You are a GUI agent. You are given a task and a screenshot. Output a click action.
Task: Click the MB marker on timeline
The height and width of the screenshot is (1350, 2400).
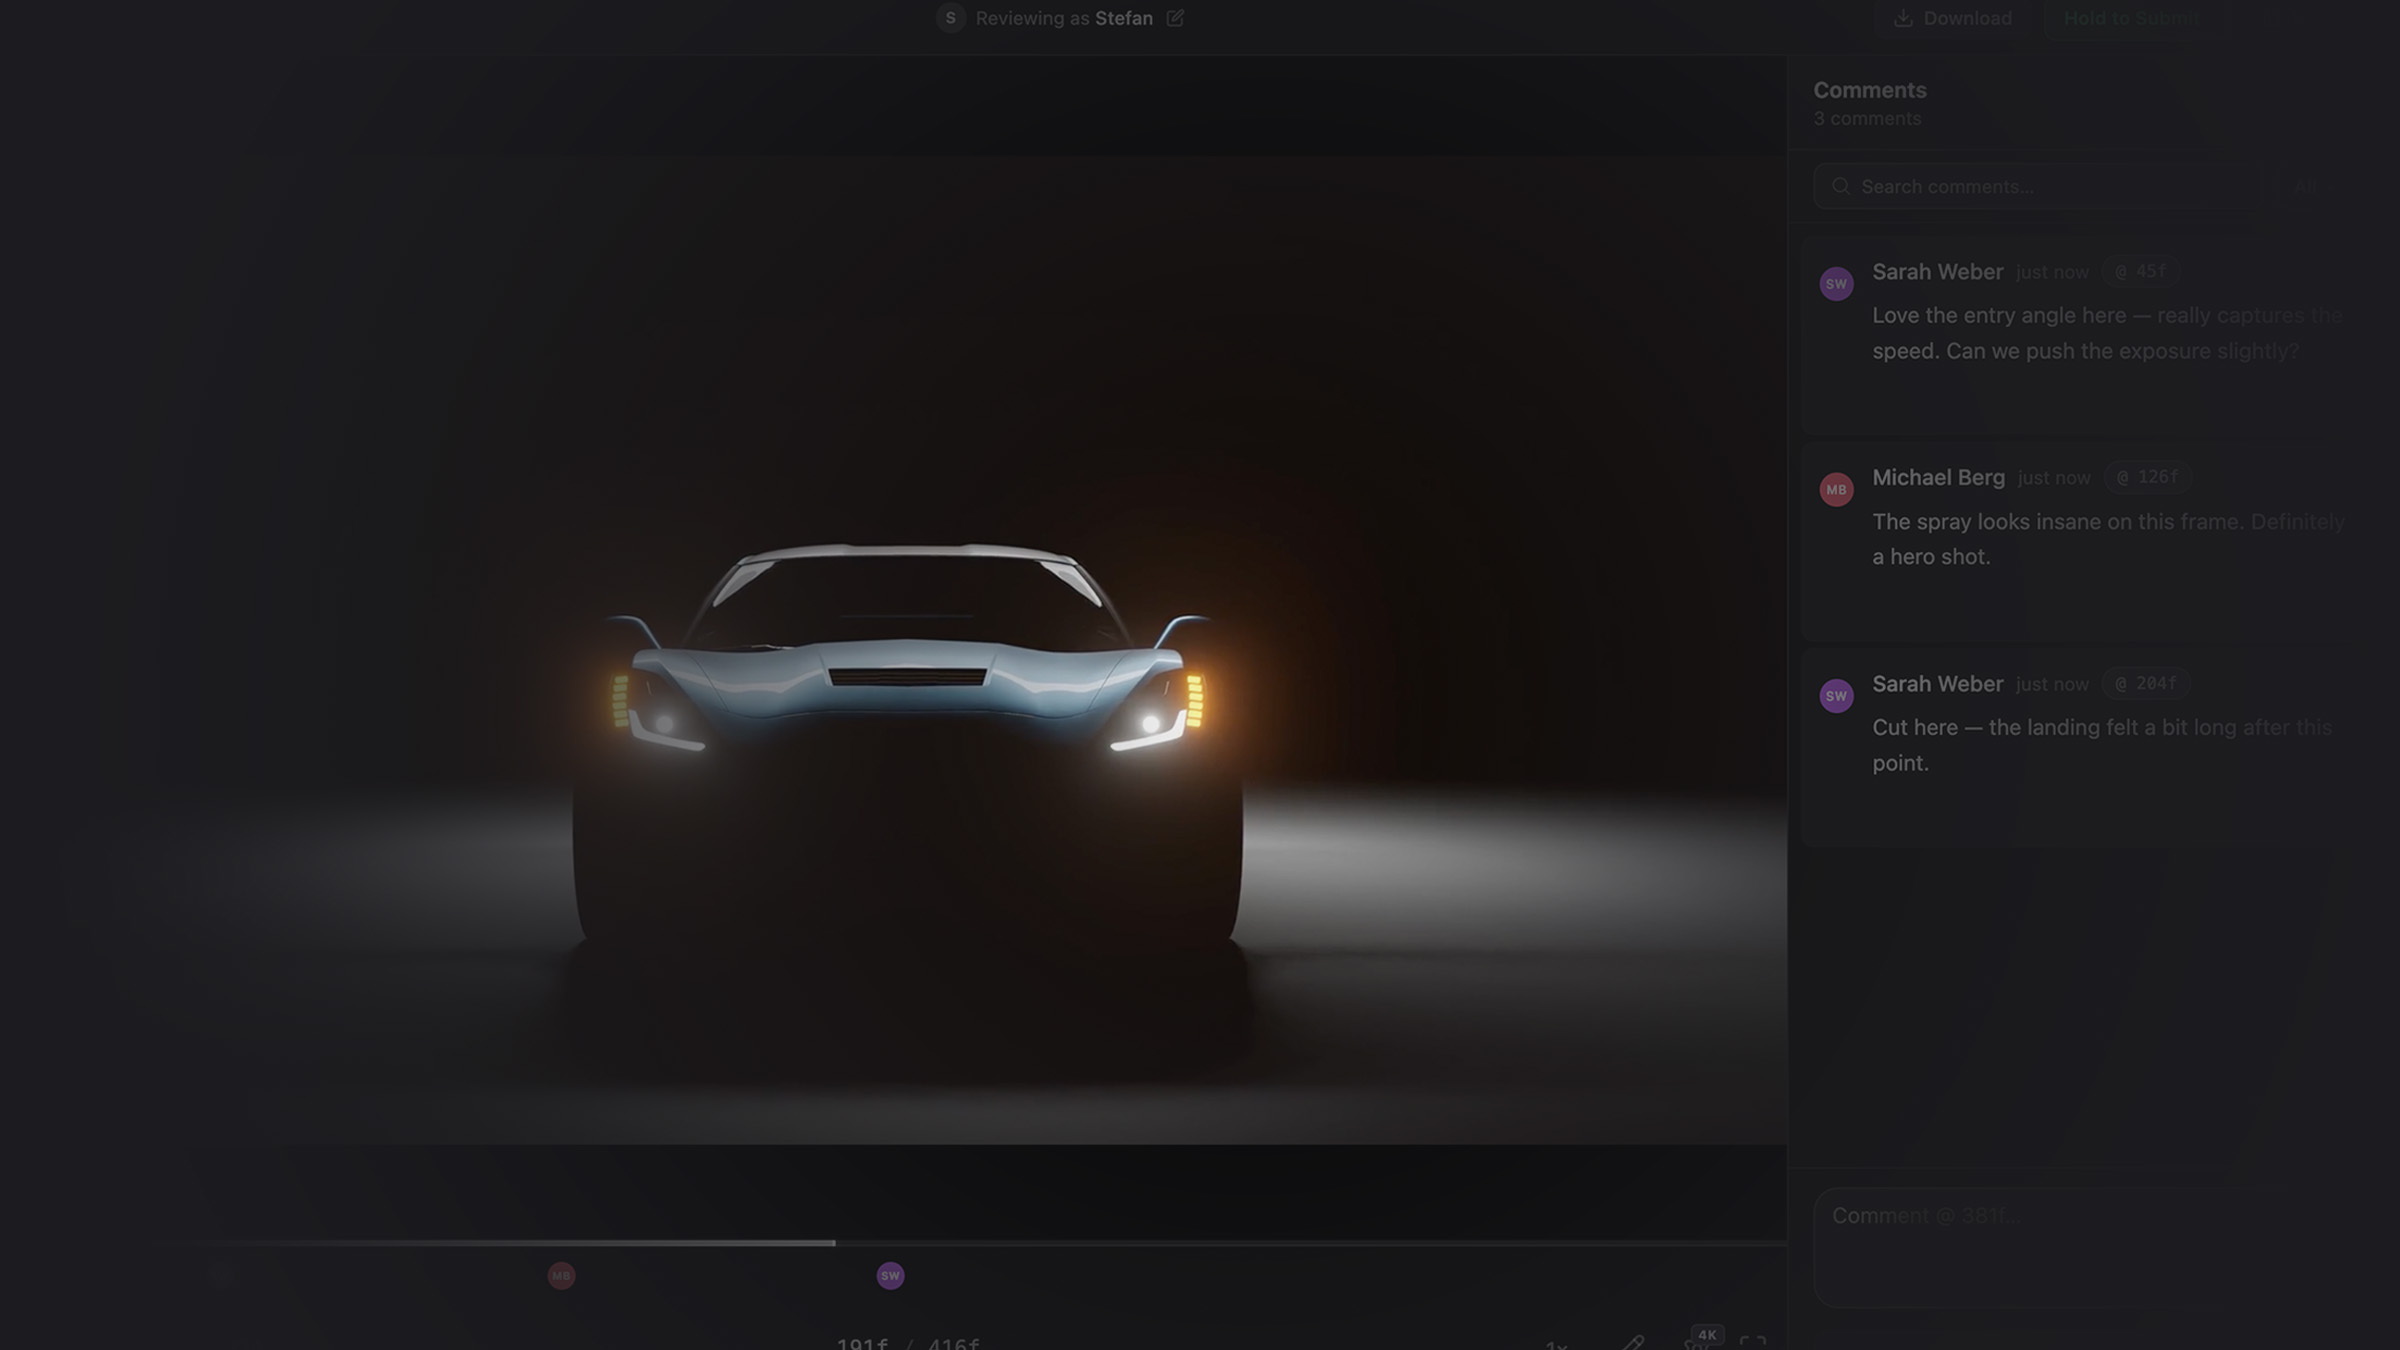pyautogui.click(x=561, y=1276)
